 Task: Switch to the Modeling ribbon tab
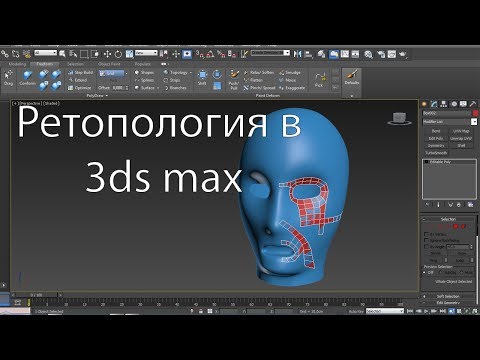click(17, 64)
